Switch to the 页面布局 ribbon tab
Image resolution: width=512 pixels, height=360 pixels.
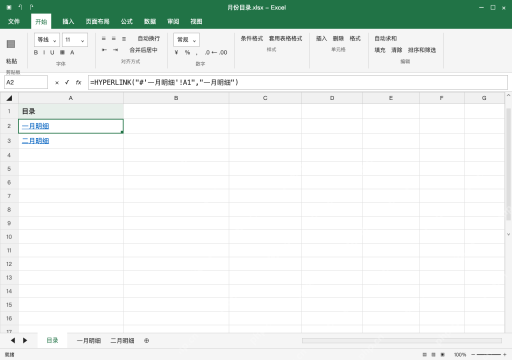coord(97,21)
